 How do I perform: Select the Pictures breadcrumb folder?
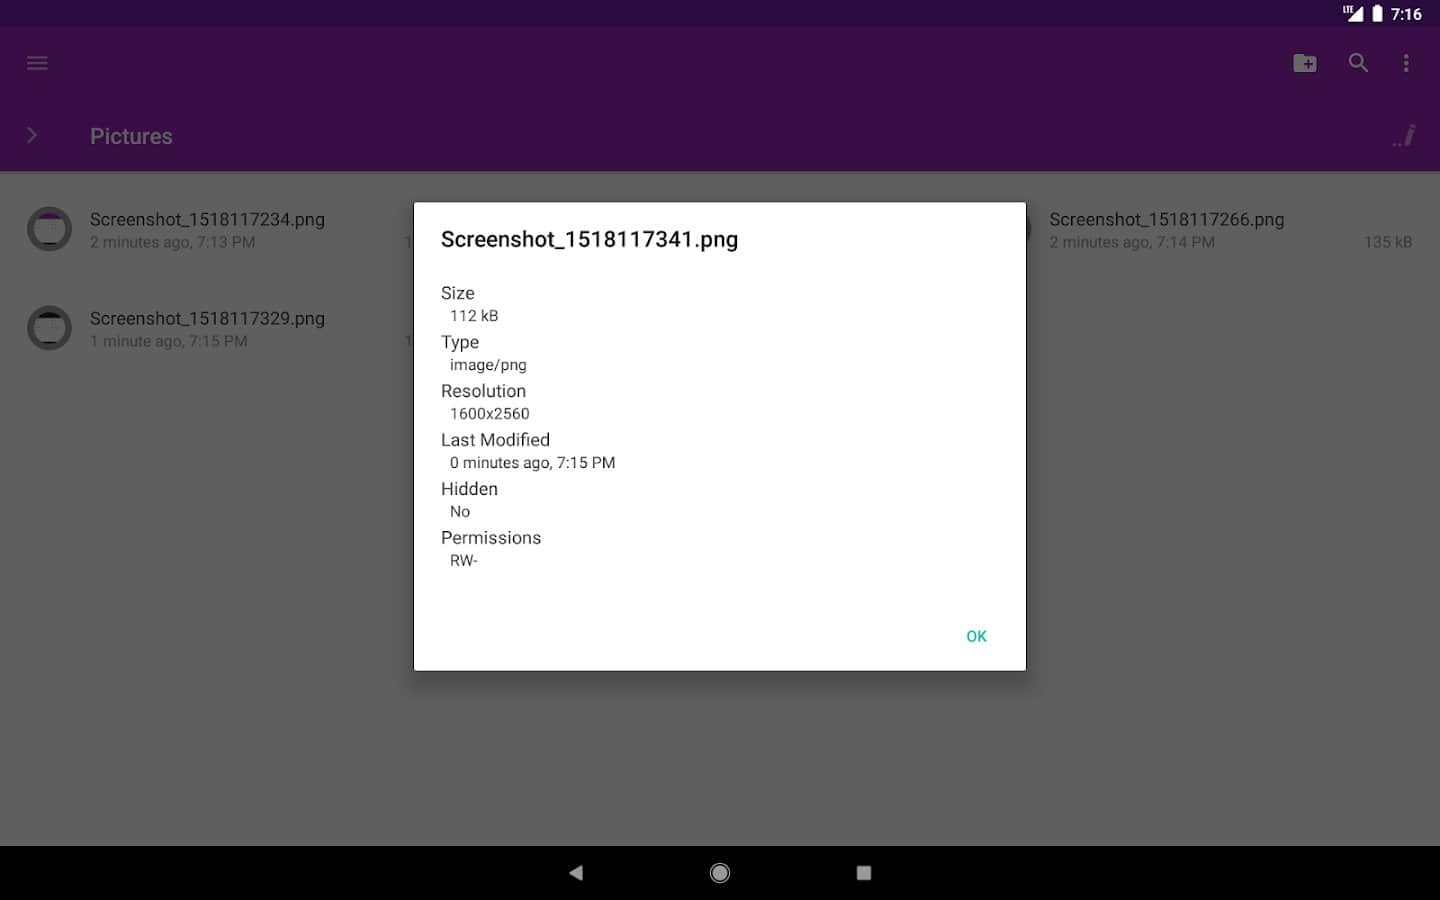[x=131, y=136]
